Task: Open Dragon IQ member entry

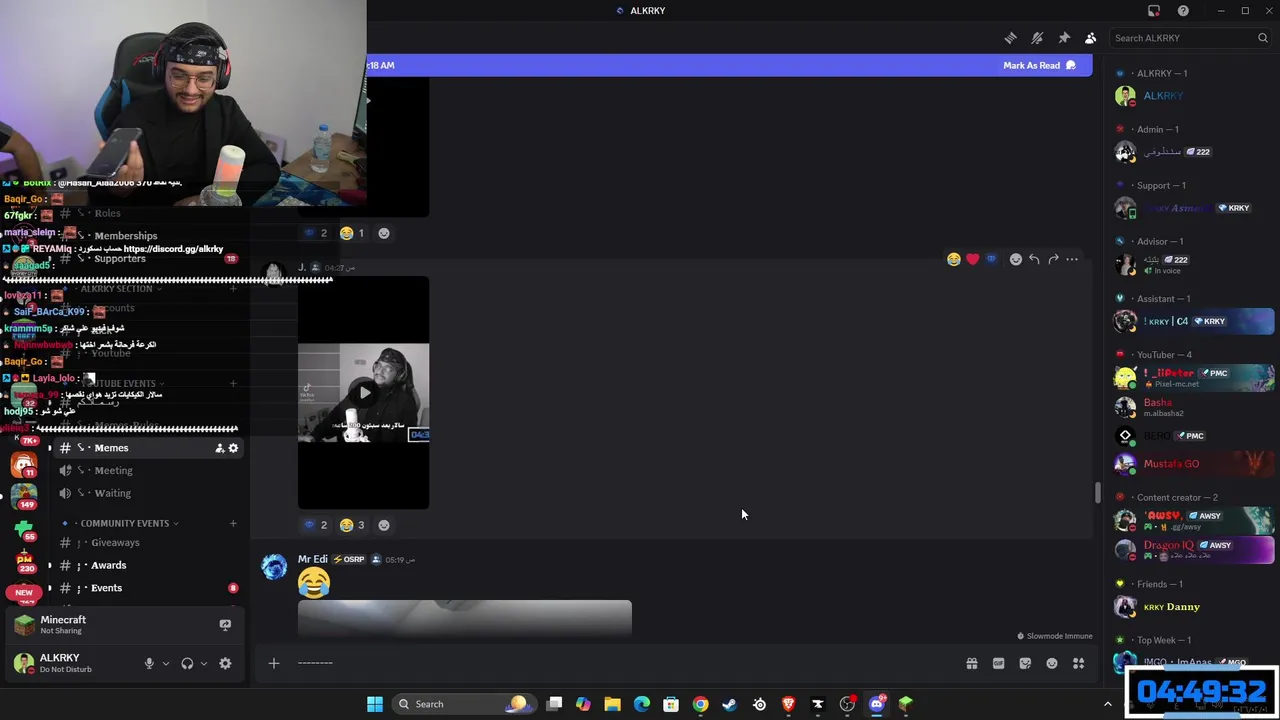Action: [1195, 549]
